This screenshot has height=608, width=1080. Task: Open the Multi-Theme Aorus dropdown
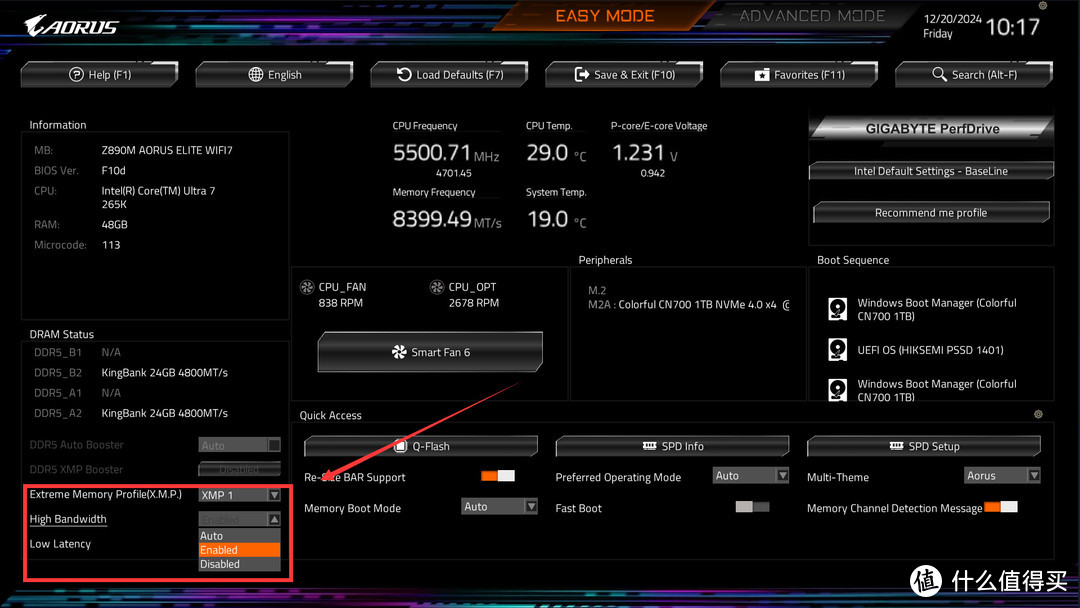coord(1002,476)
